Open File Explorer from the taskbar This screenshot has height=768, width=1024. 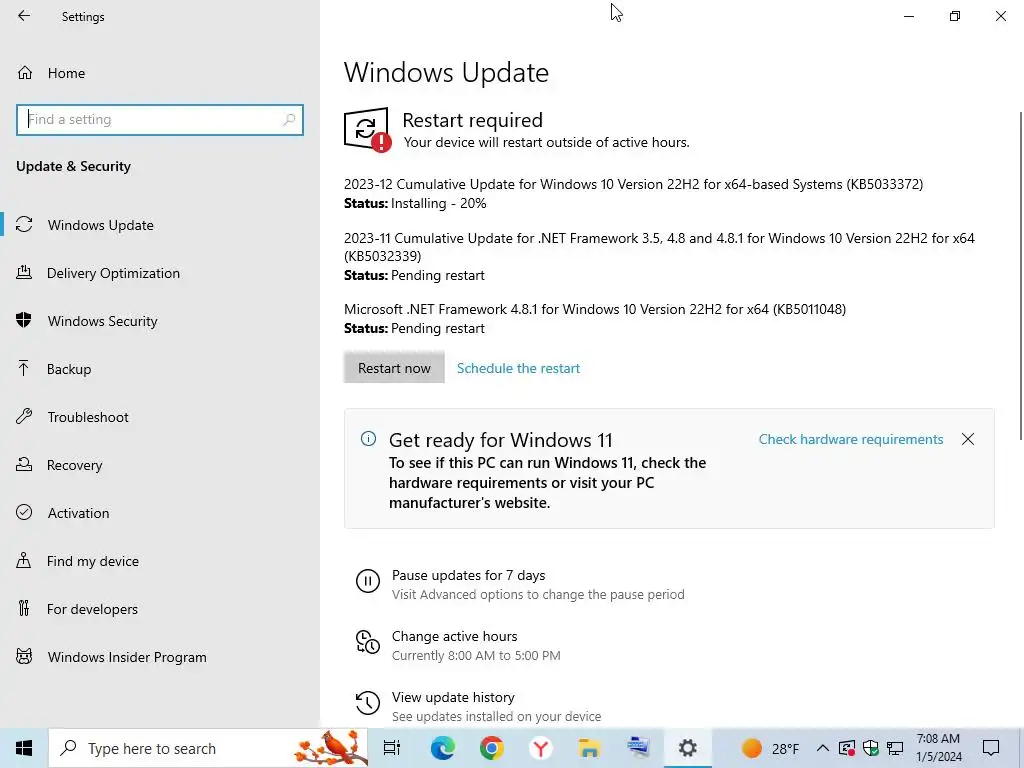click(589, 748)
